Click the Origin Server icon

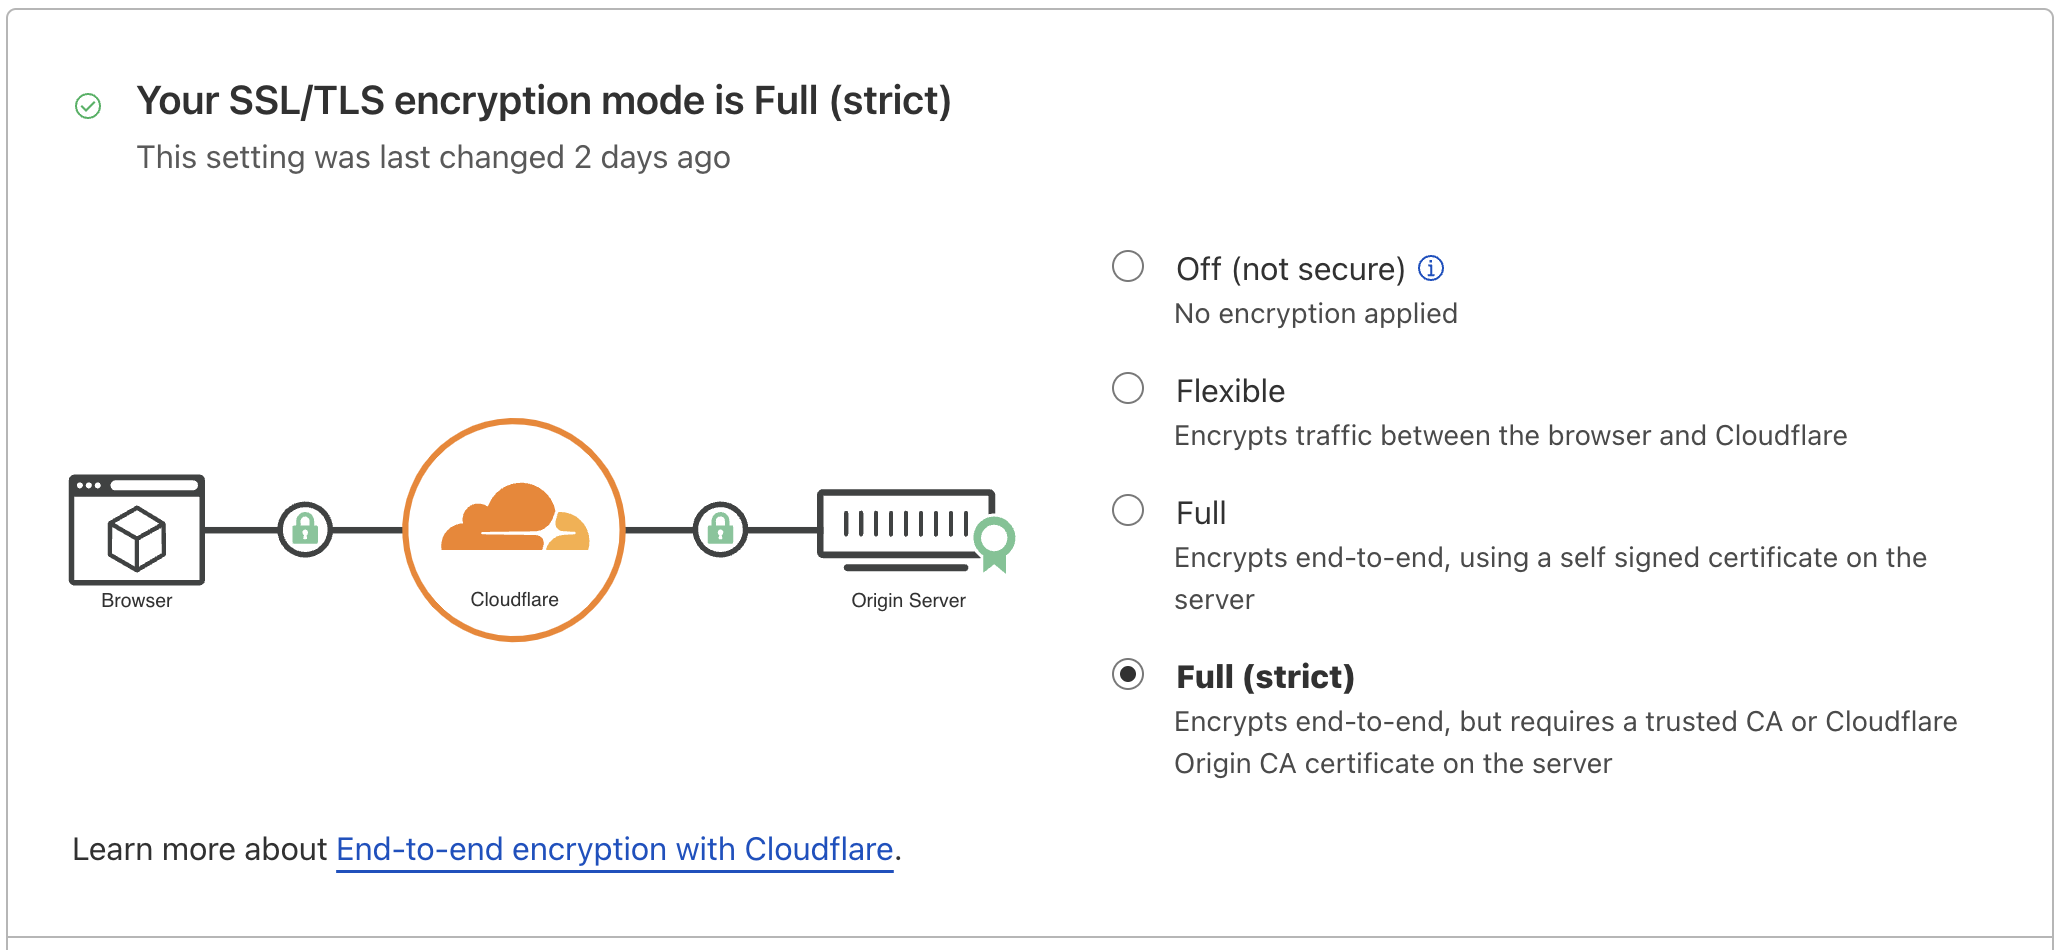point(905,525)
